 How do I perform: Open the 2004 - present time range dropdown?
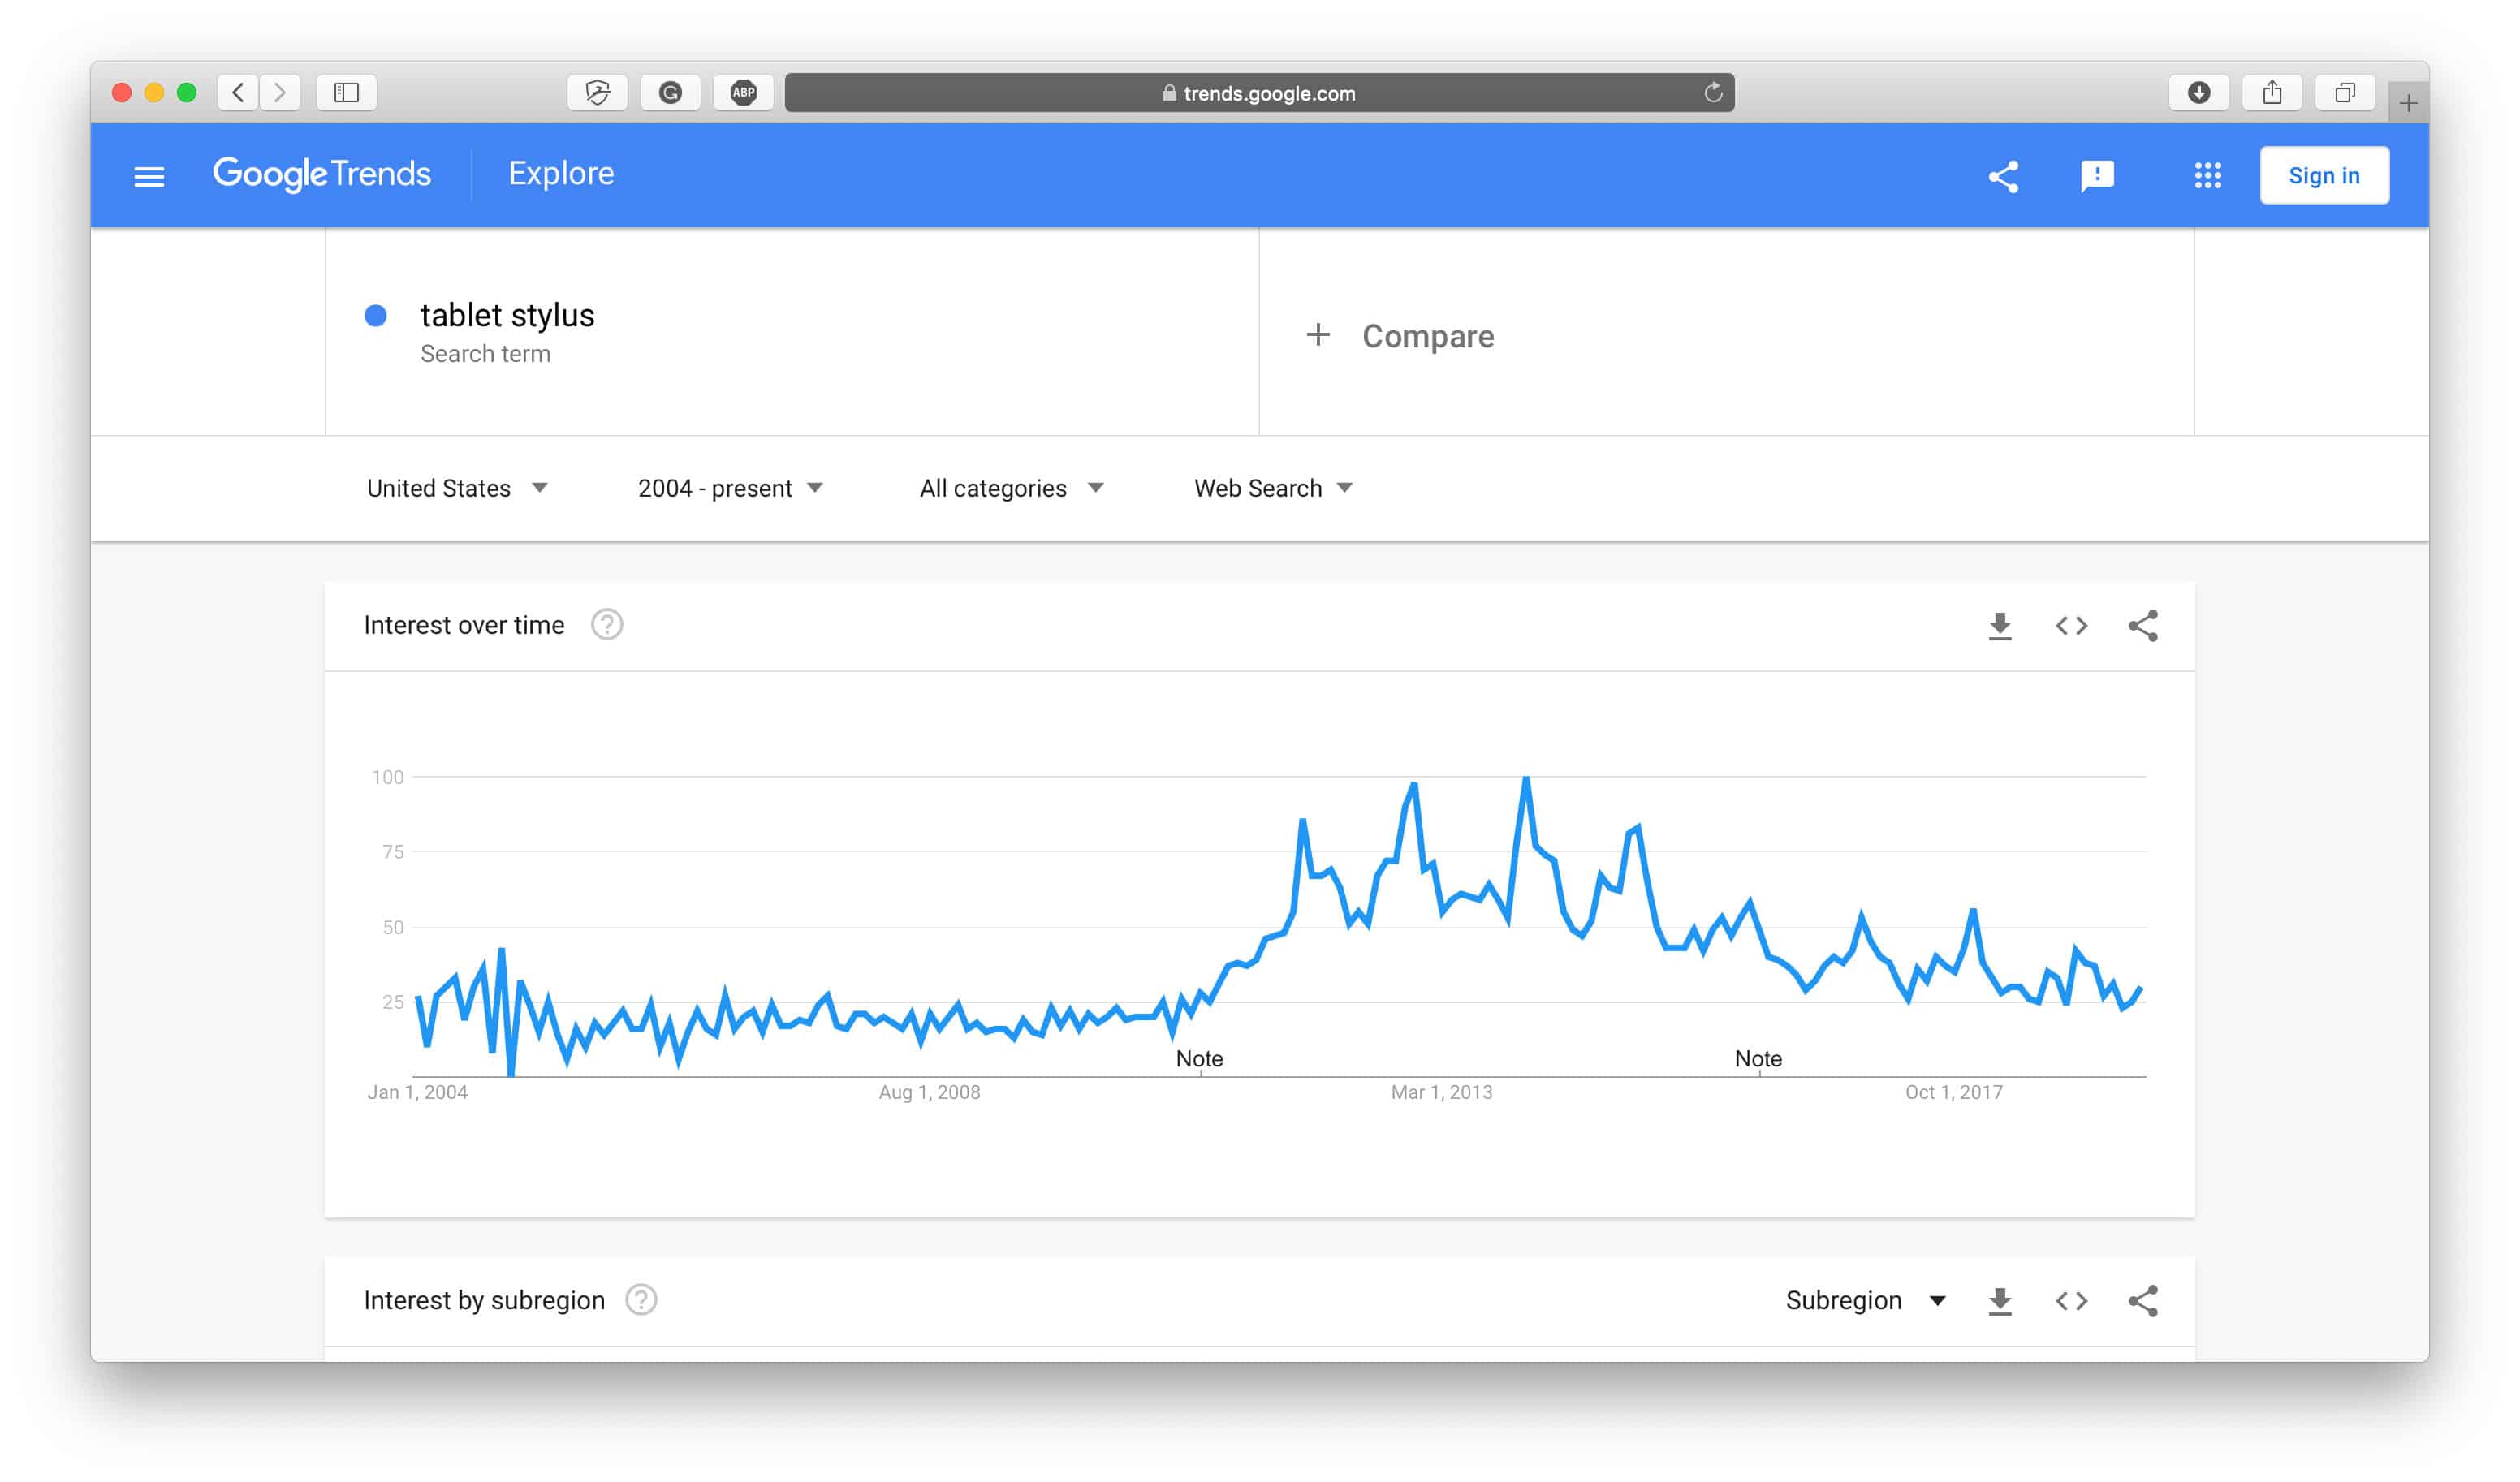730,488
